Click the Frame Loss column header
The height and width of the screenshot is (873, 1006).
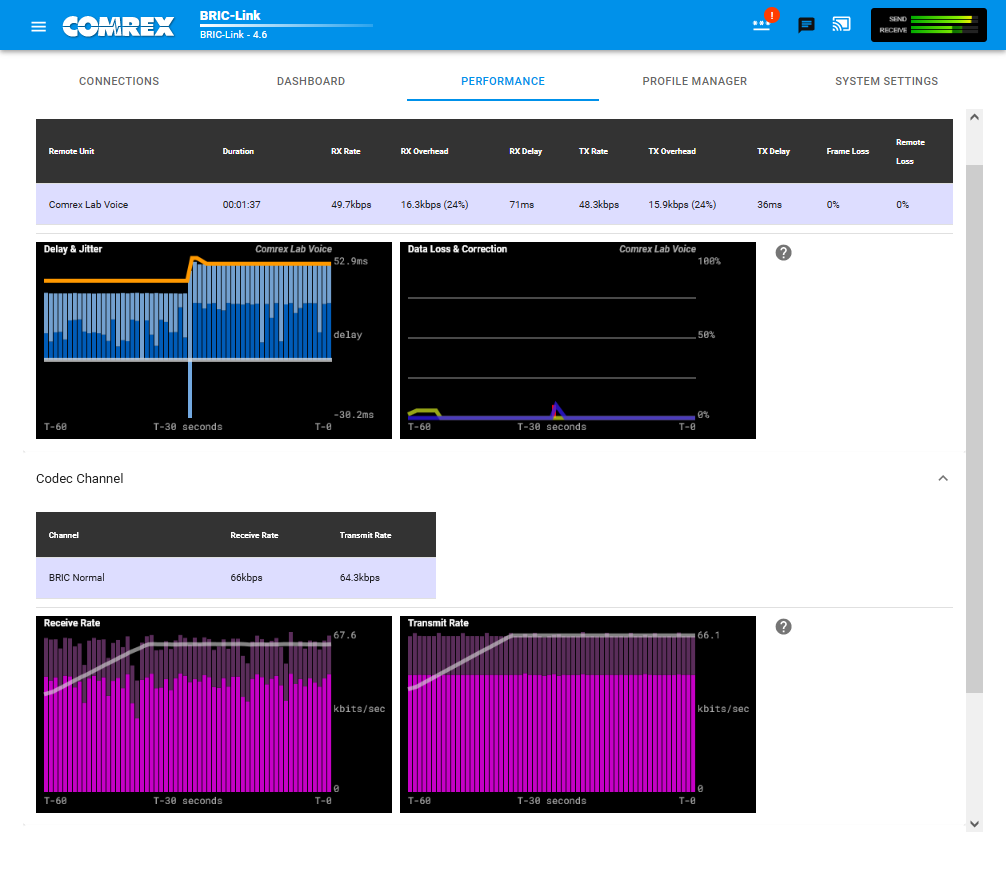pos(848,151)
